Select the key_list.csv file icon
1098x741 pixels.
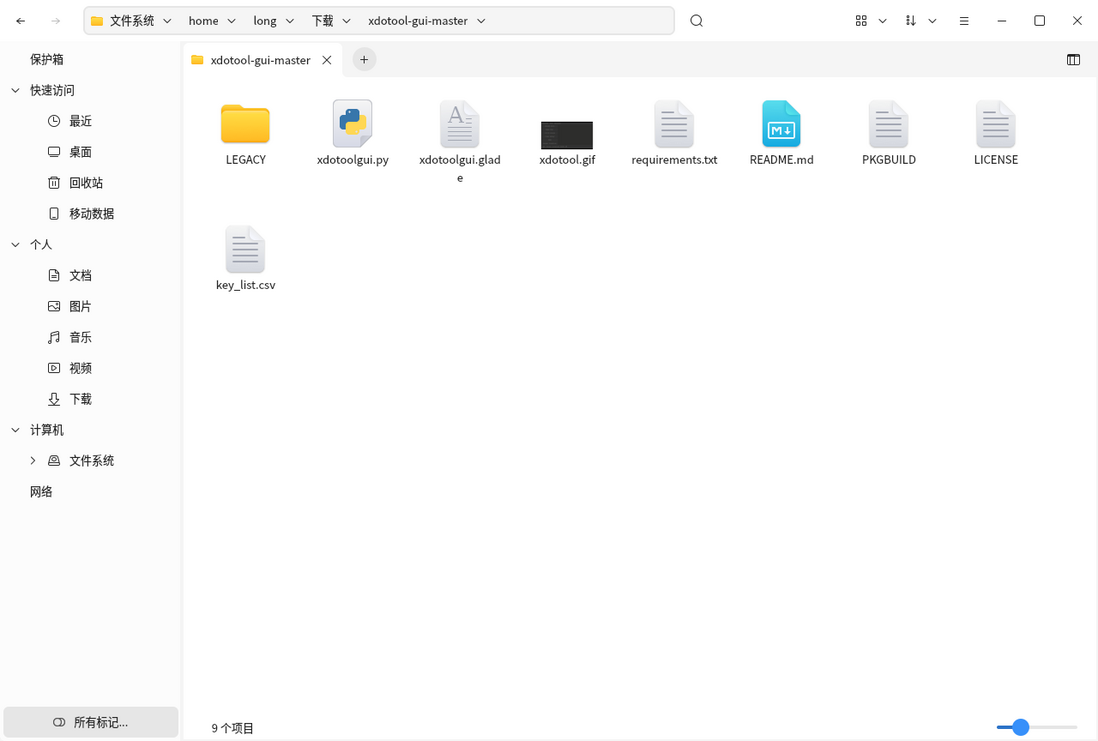click(x=245, y=249)
